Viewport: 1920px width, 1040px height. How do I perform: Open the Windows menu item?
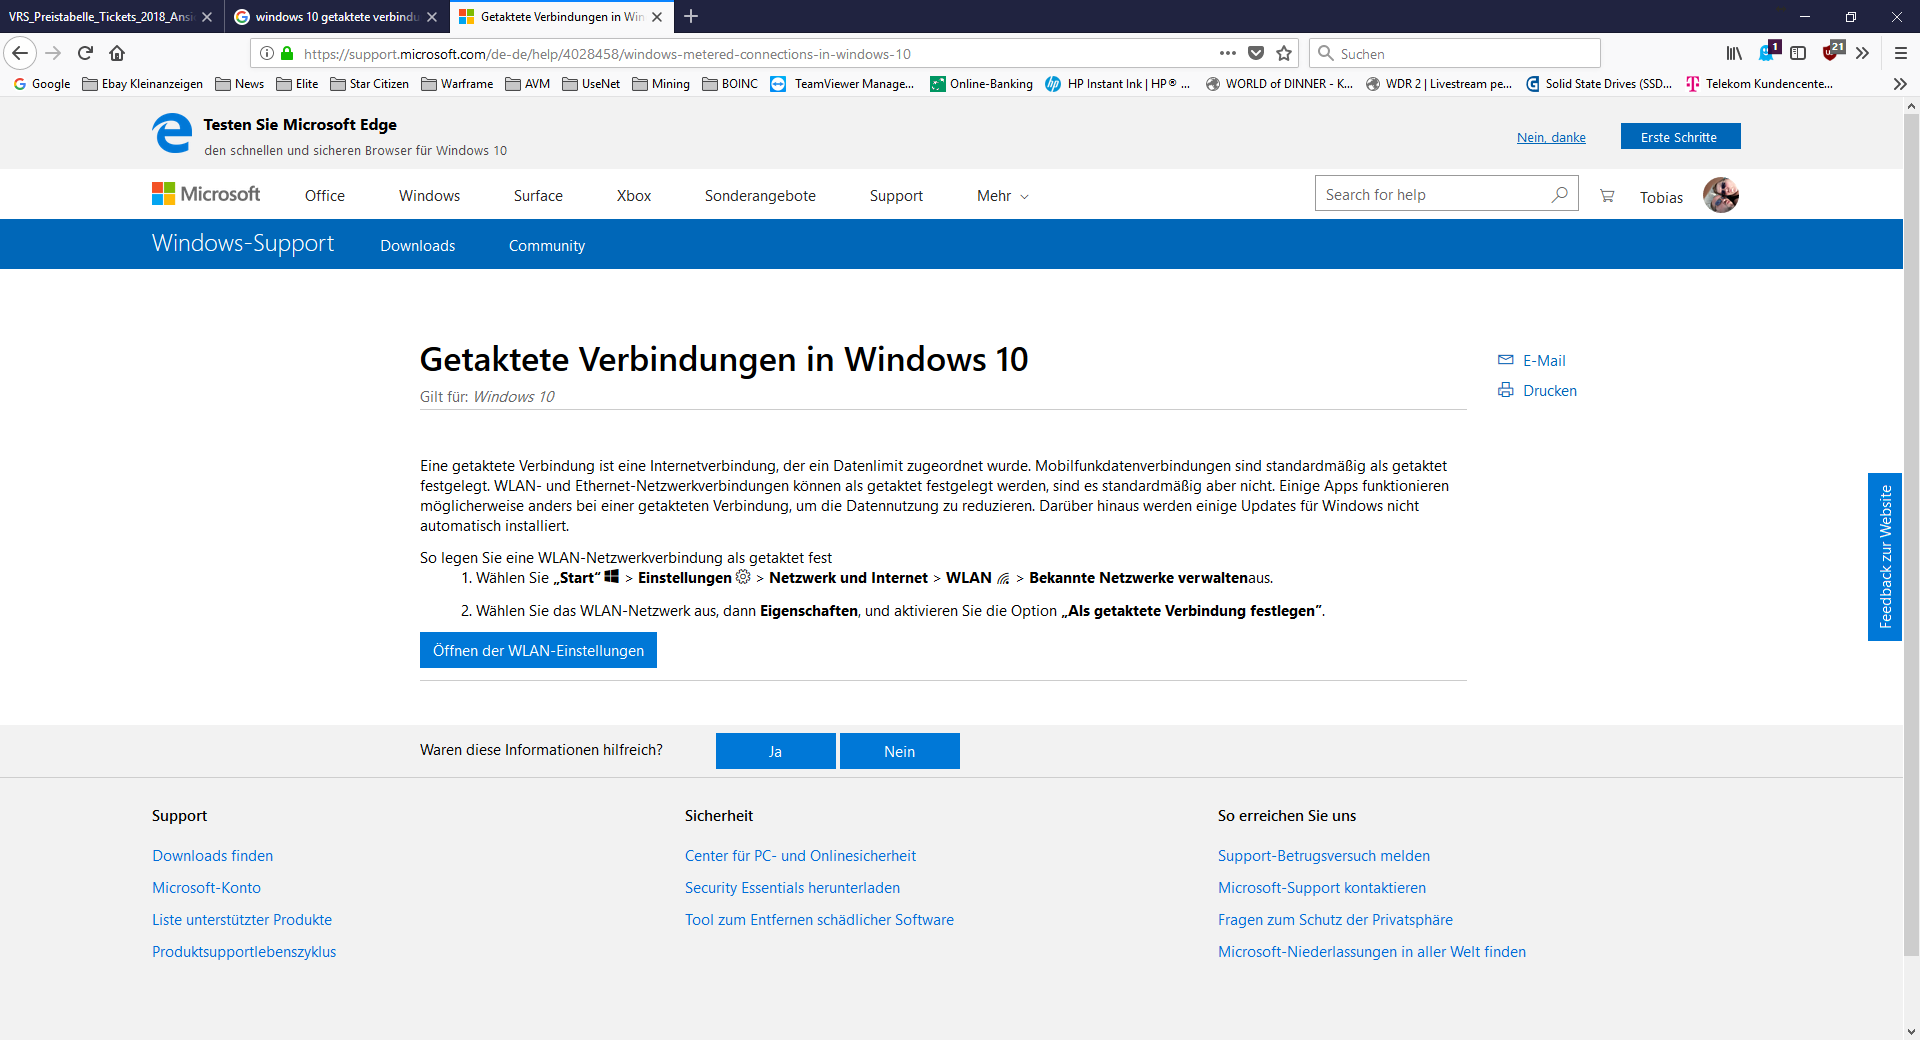tap(429, 196)
